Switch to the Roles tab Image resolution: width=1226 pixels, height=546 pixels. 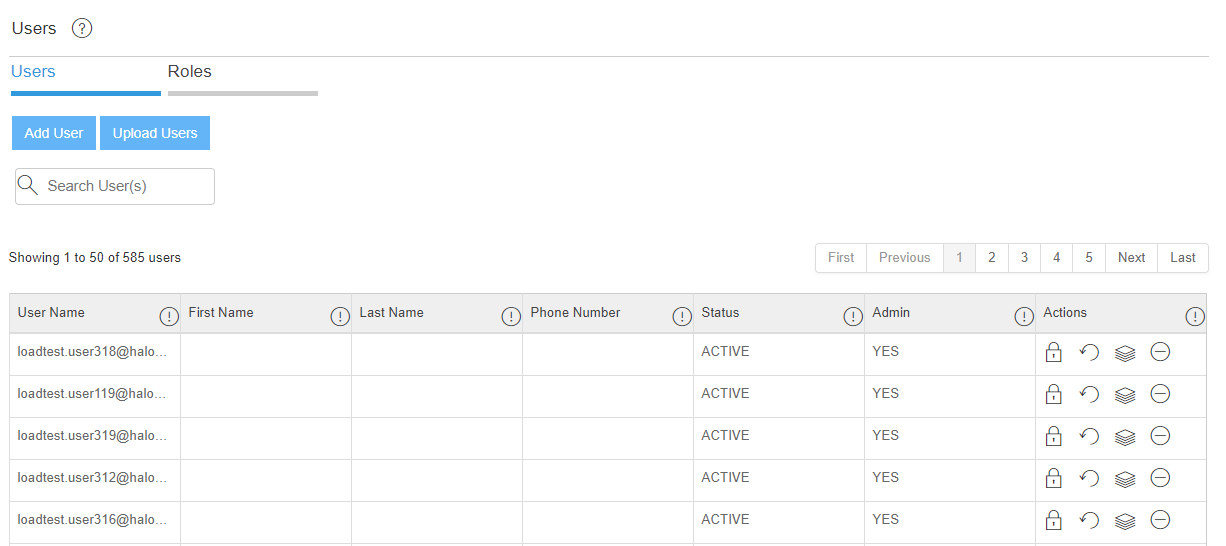(190, 72)
